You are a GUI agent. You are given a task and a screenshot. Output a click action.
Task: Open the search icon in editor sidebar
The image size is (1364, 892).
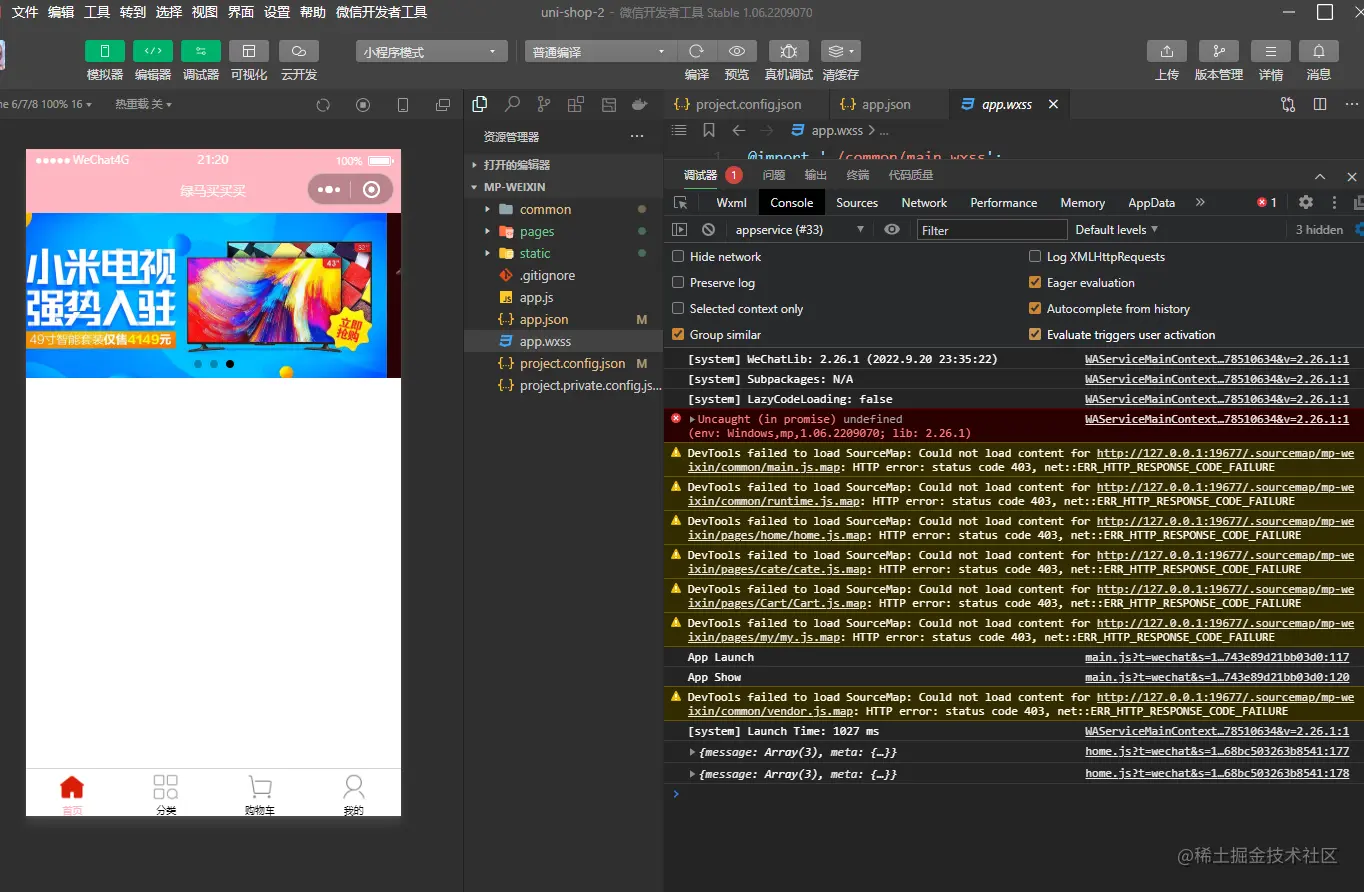(x=512, y=104)
